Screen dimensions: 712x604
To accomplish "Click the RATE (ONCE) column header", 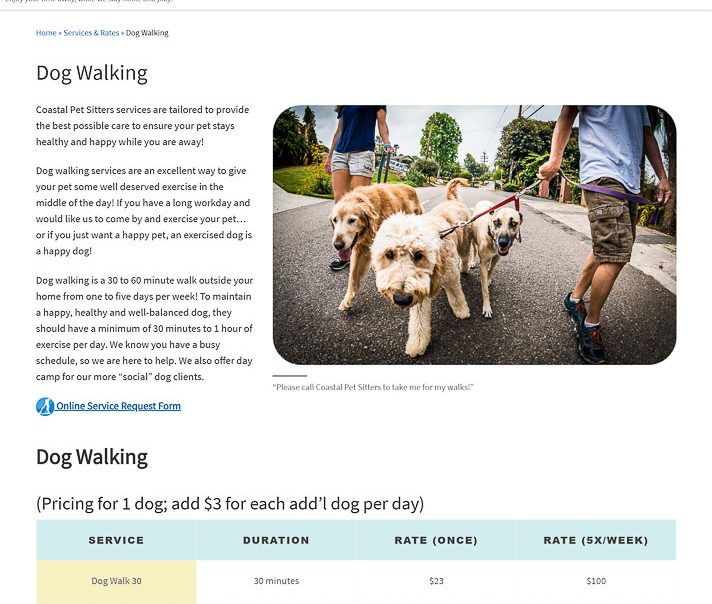I will [x=436, y=540].
